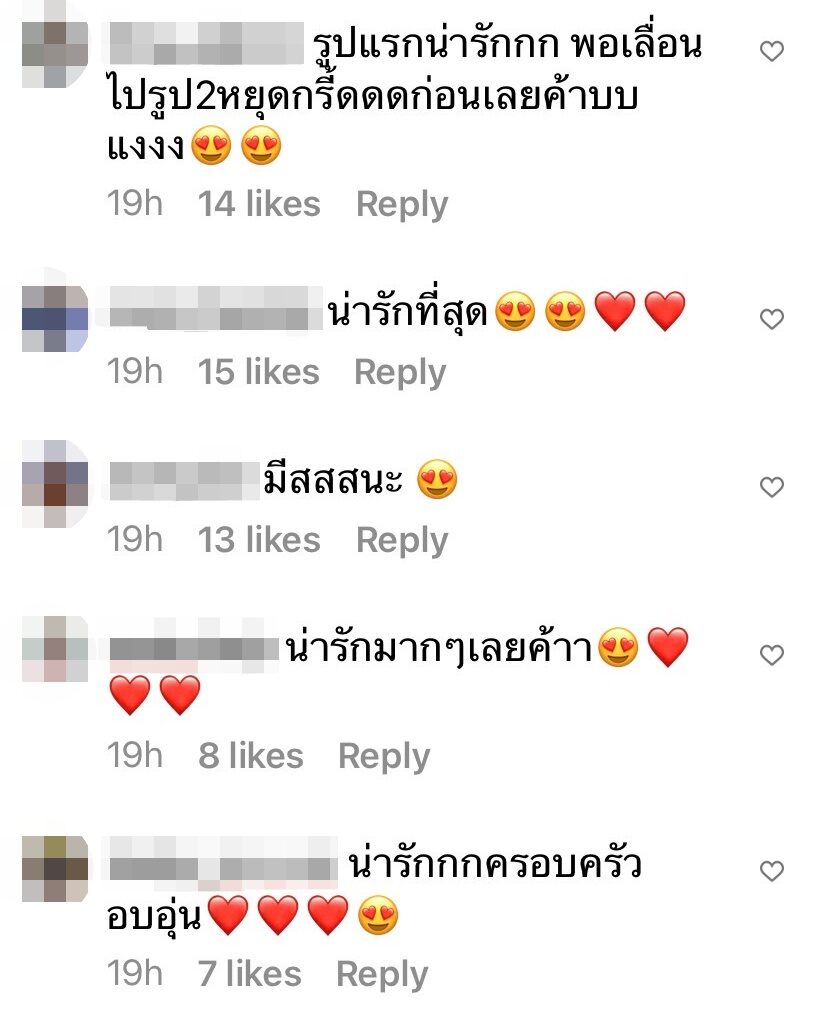Like the comment with 7 likes
This screenshot has width=828, height=1010.
click(771, 871)
